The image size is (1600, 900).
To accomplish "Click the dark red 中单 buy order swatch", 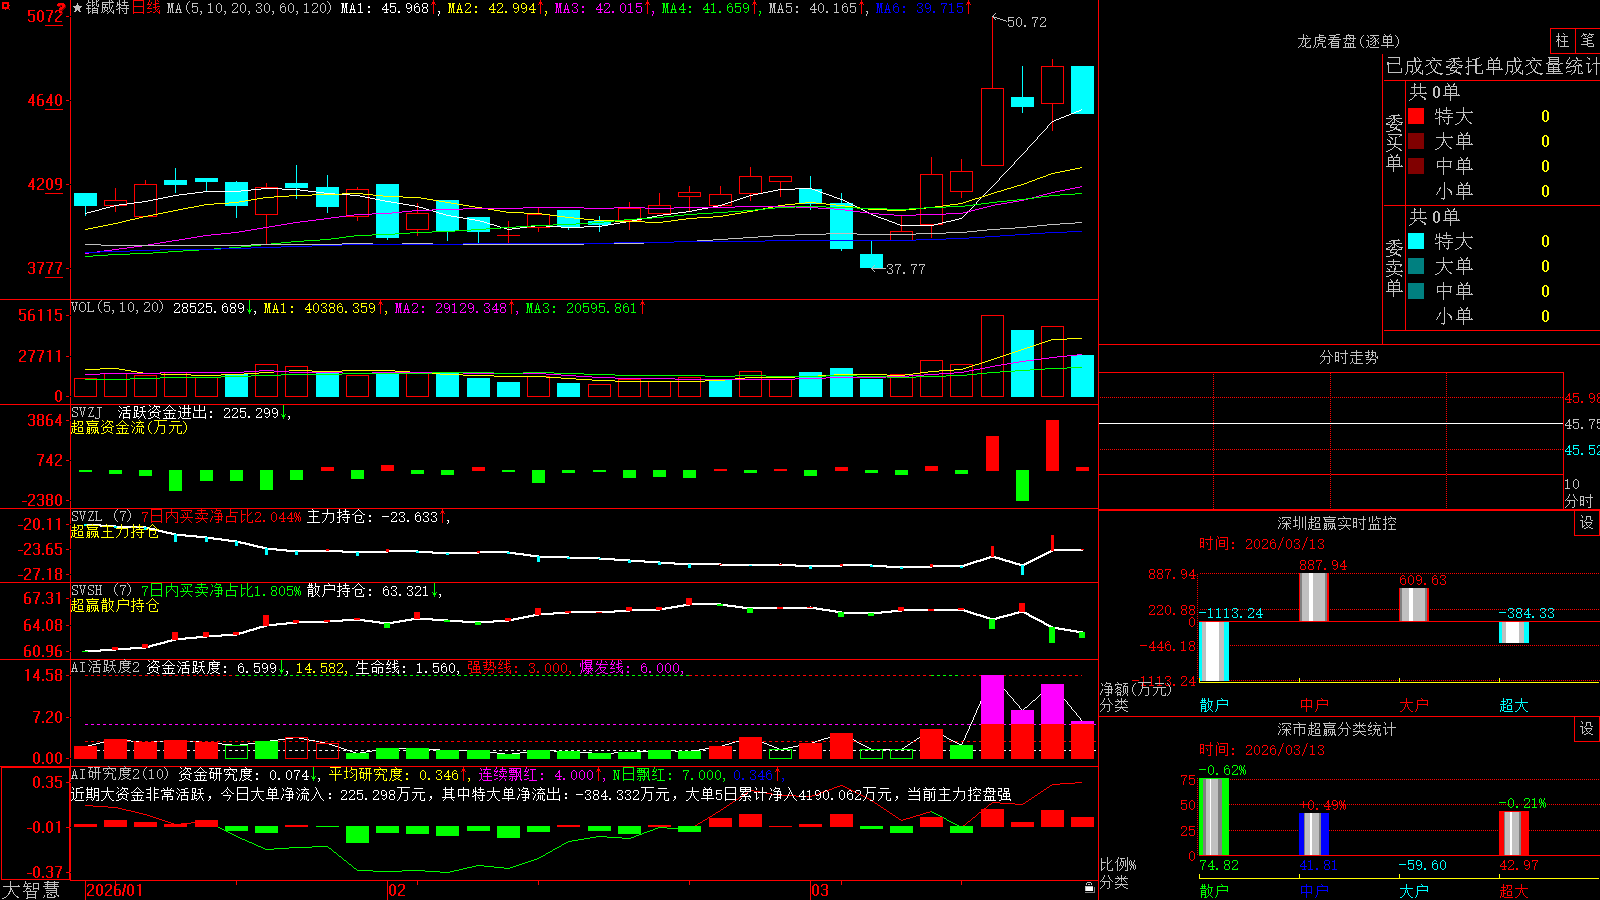I will [1416, 166].
